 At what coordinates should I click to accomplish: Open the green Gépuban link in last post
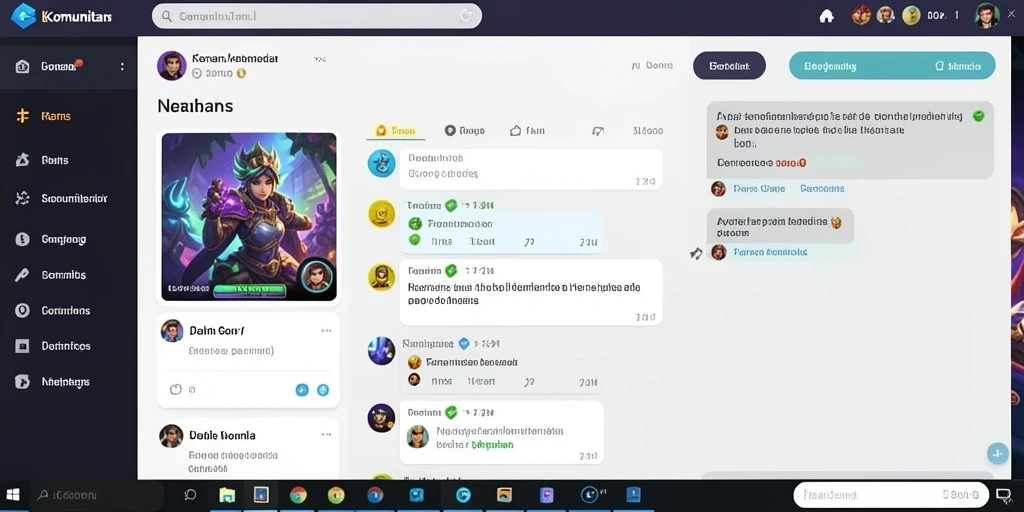492,445
